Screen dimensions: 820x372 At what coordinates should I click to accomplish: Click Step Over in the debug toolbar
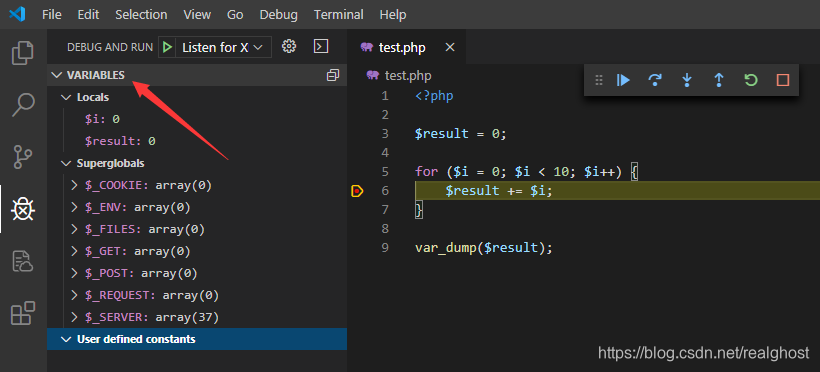click(x=655, y=80)
